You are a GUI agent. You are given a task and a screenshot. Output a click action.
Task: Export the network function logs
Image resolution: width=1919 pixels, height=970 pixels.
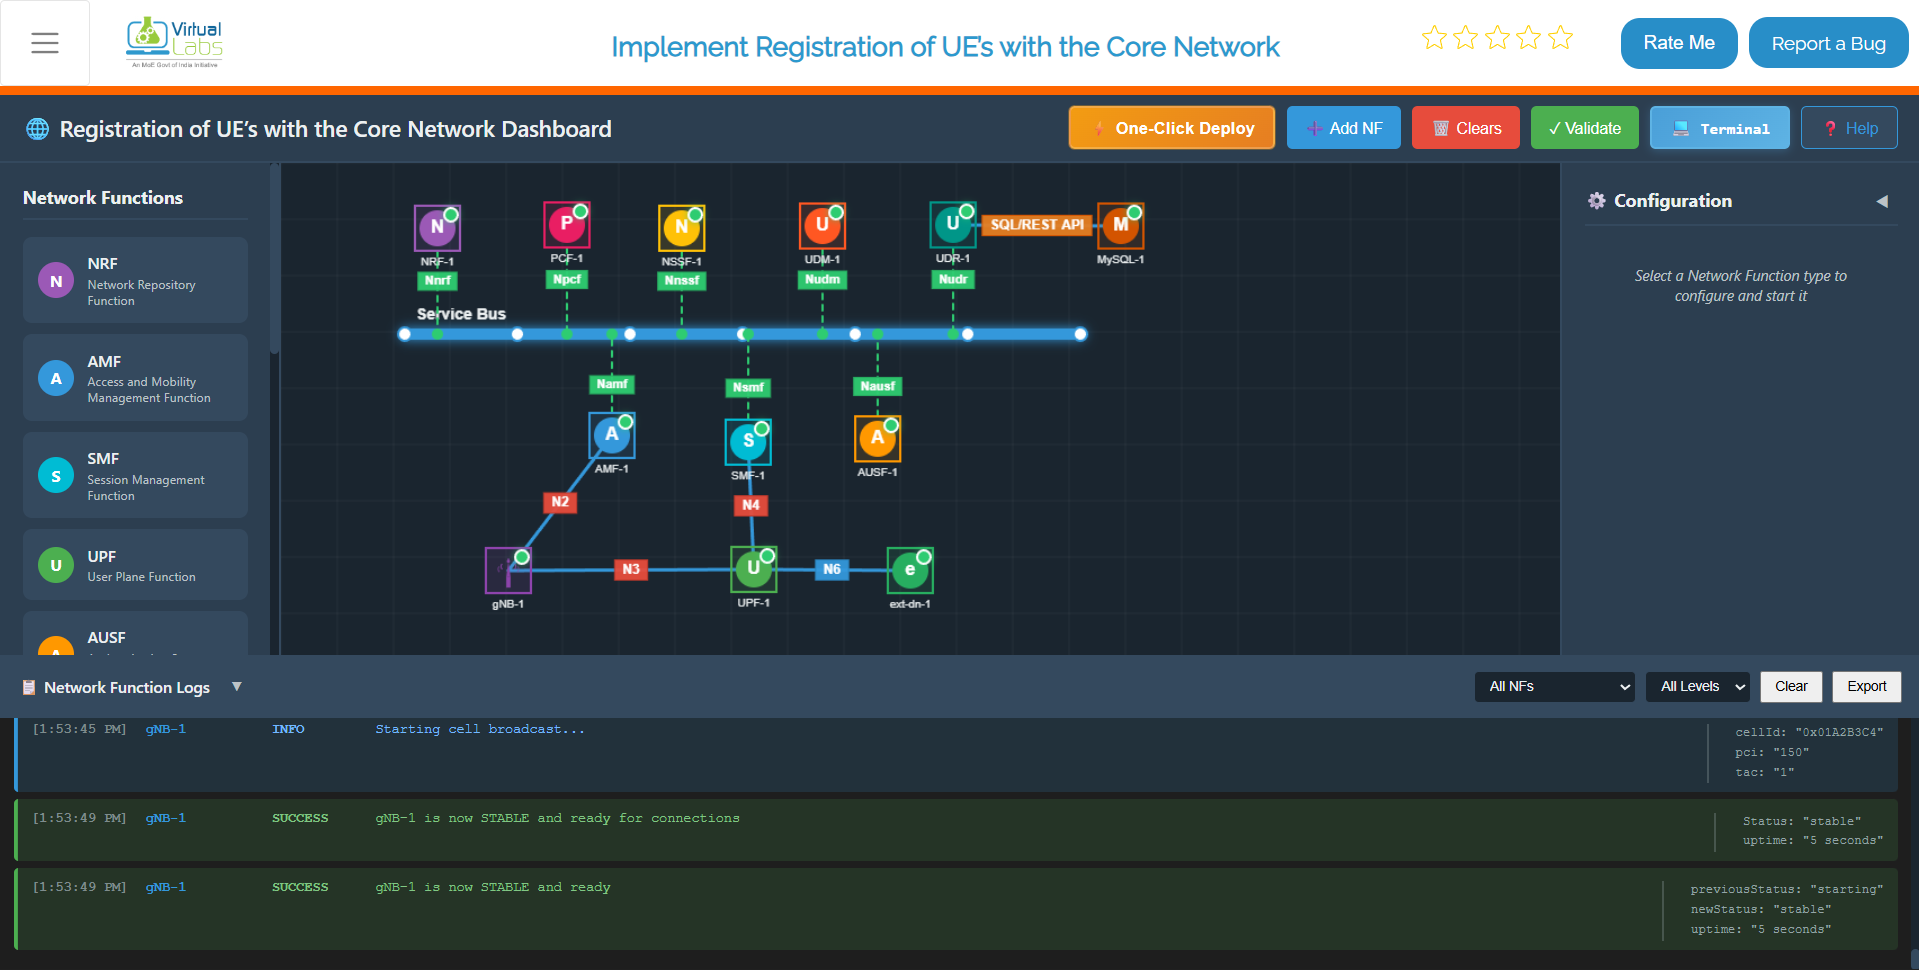pyautogui.click(x=1866, y=687)
